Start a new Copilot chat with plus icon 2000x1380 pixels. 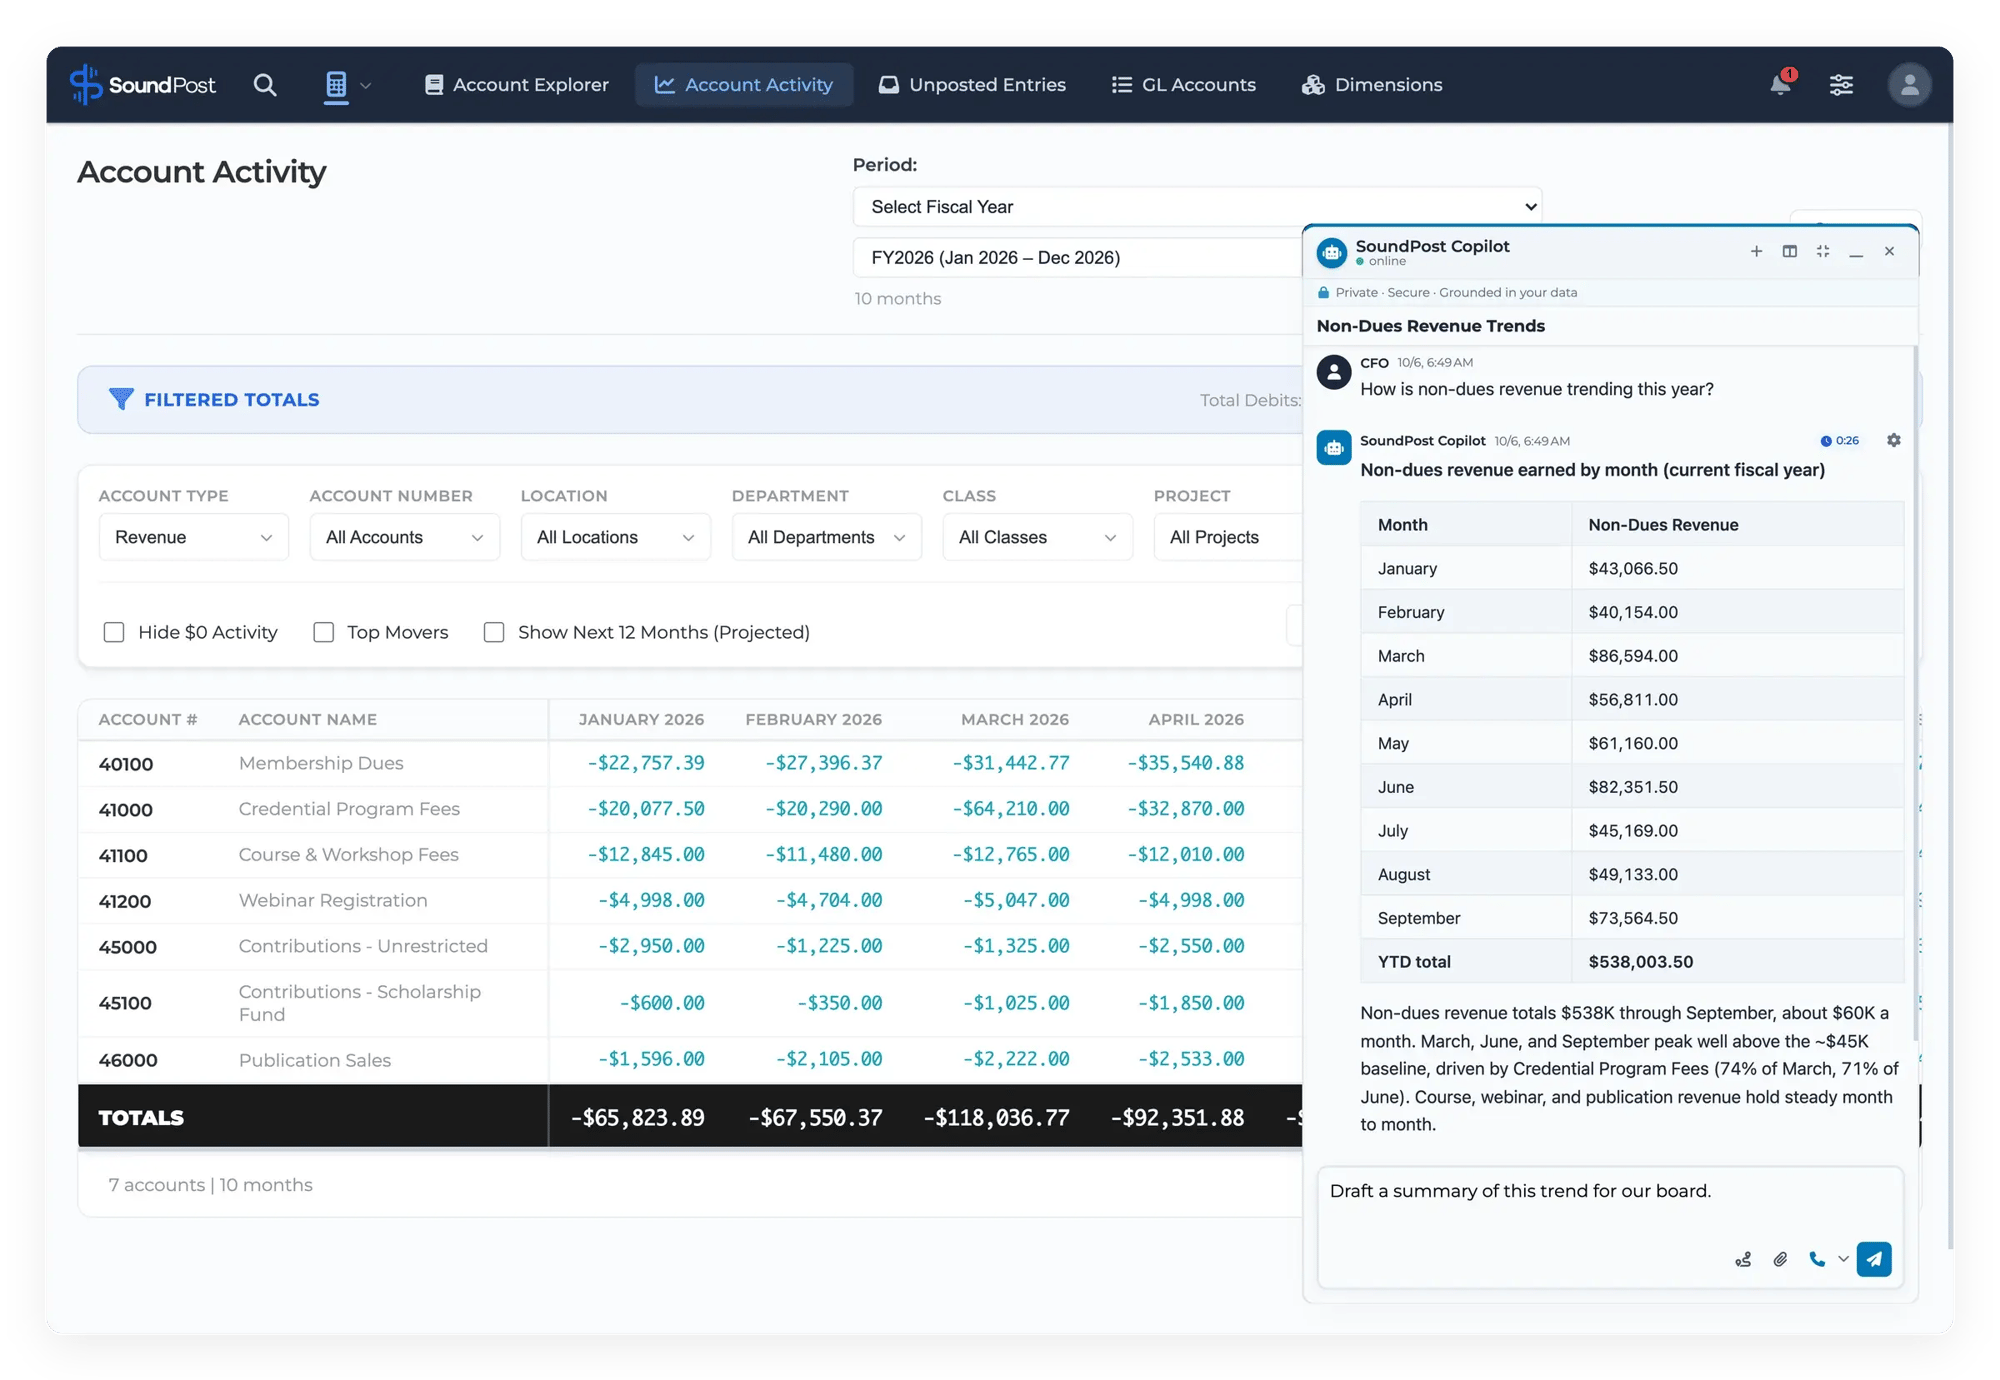[x=1756, y=251]
